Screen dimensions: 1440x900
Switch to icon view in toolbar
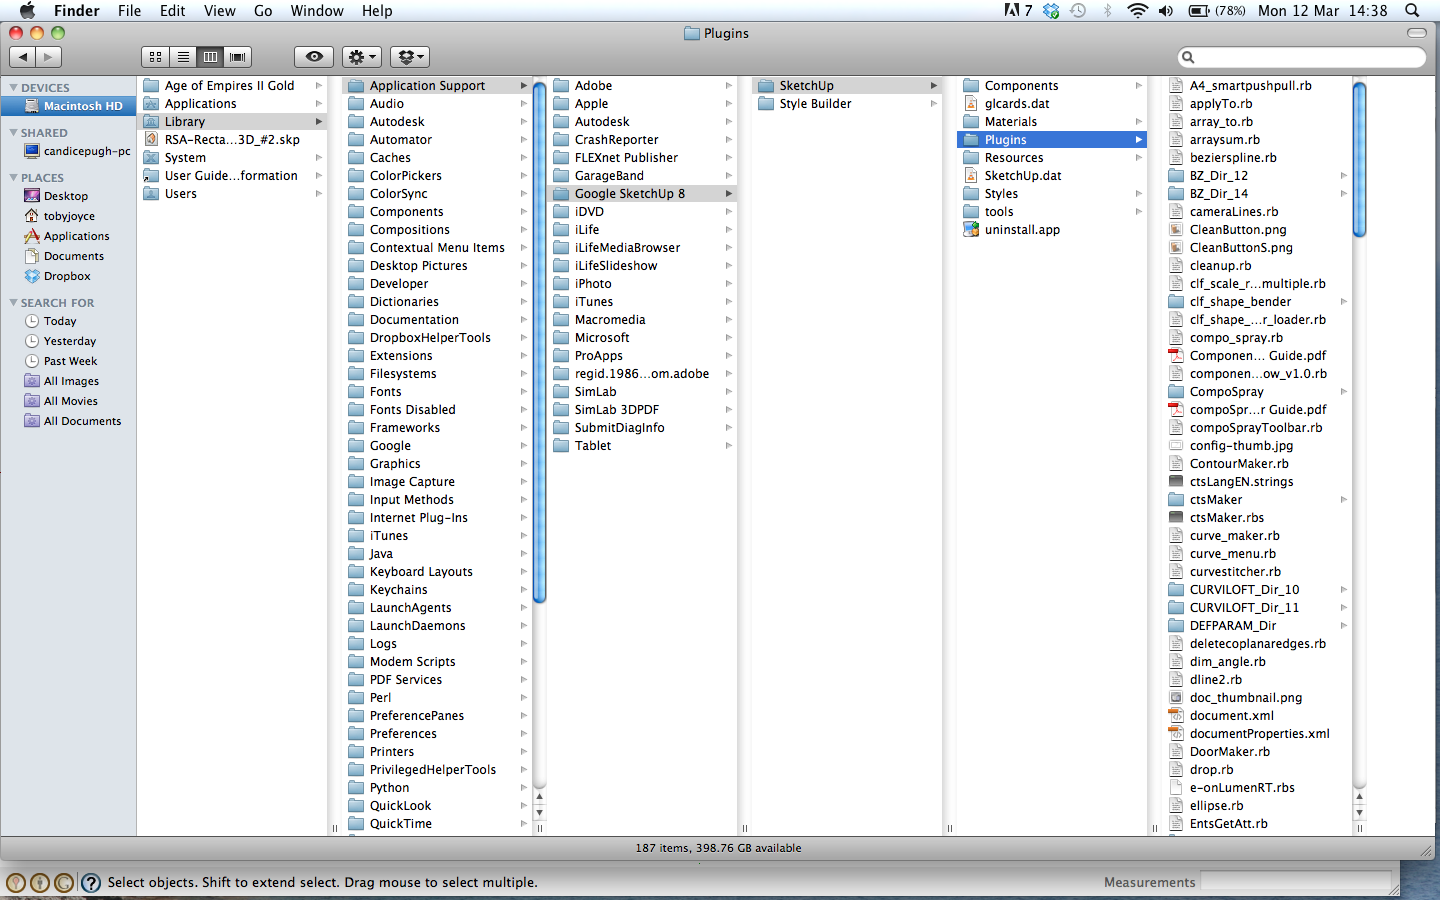point(155,57)
